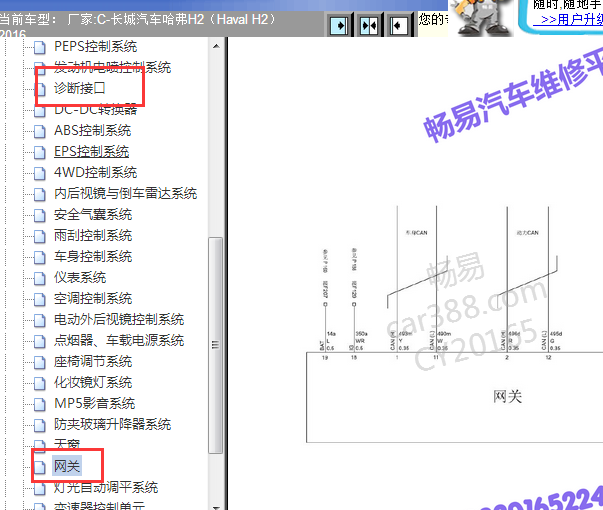Select the 网关 tree entry

[67, 466]
